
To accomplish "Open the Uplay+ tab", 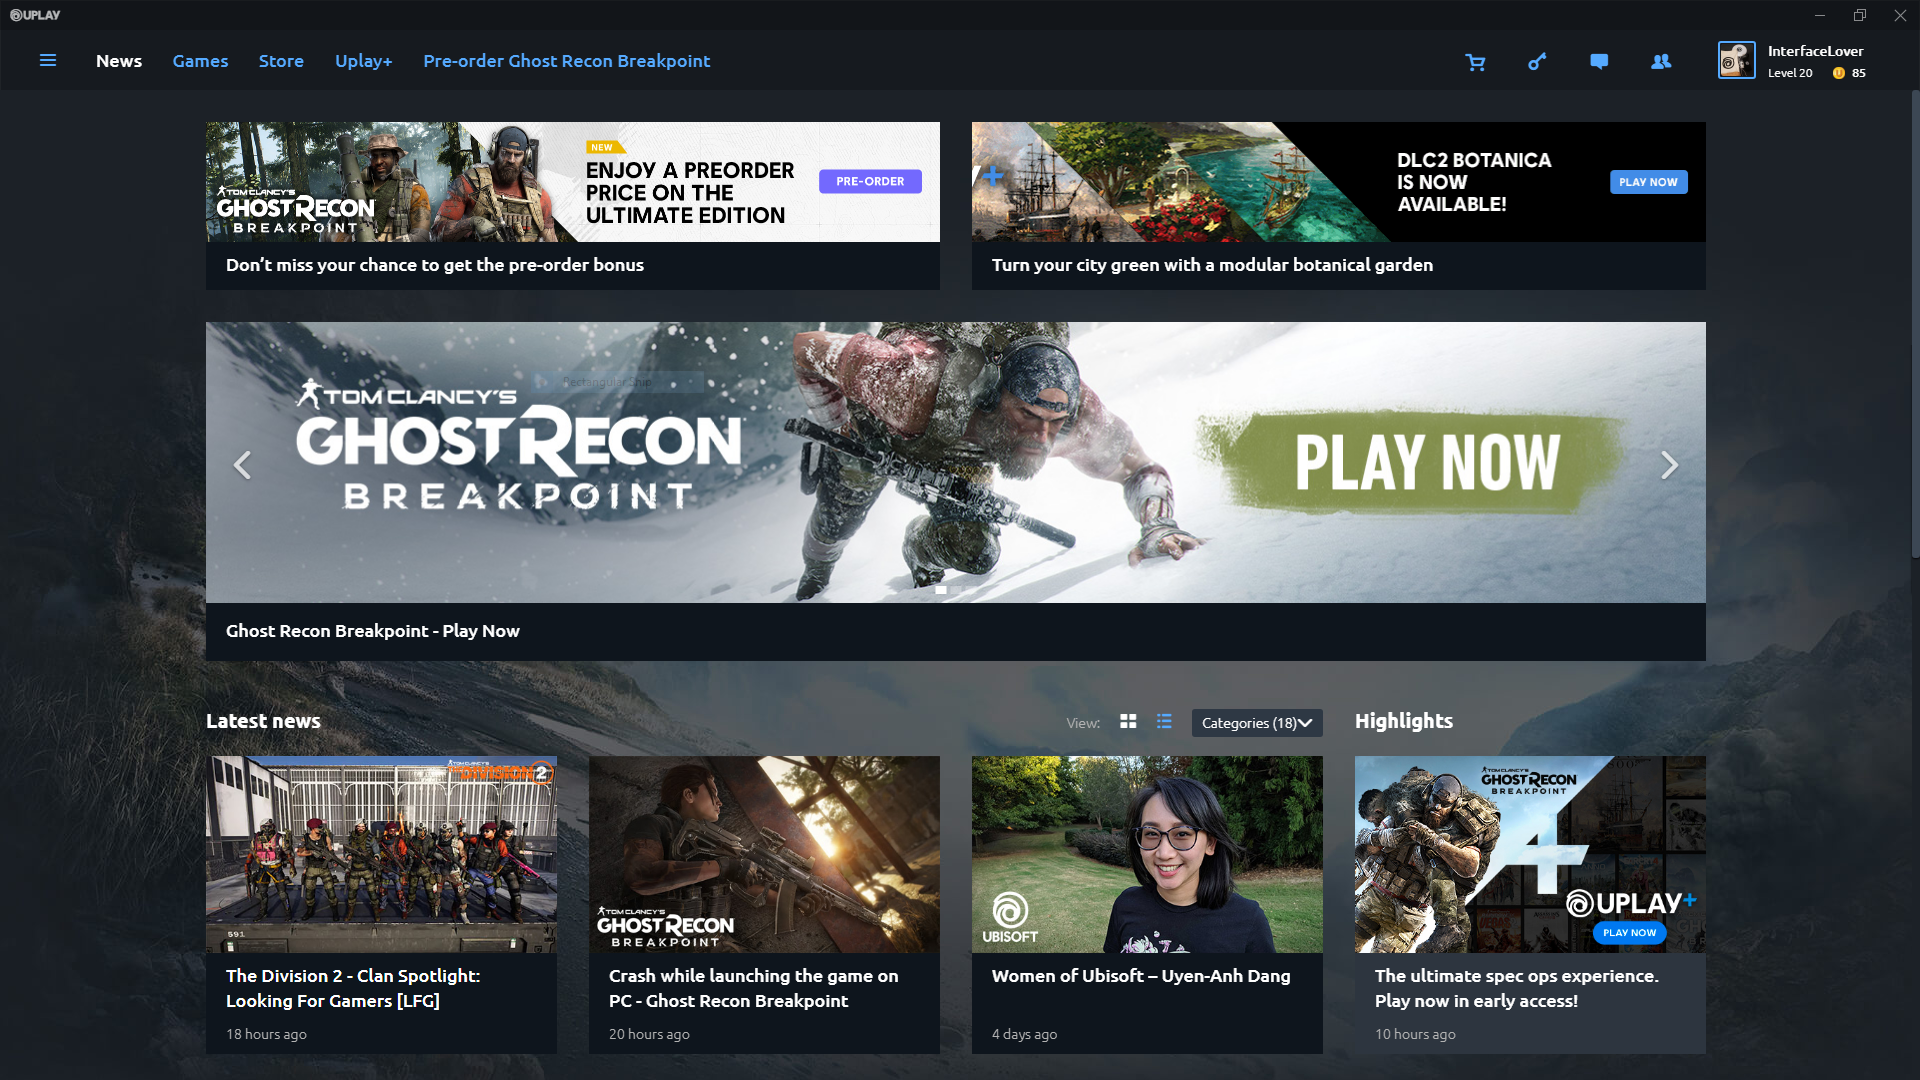I will pyautogui.click(x=364, y=61).
